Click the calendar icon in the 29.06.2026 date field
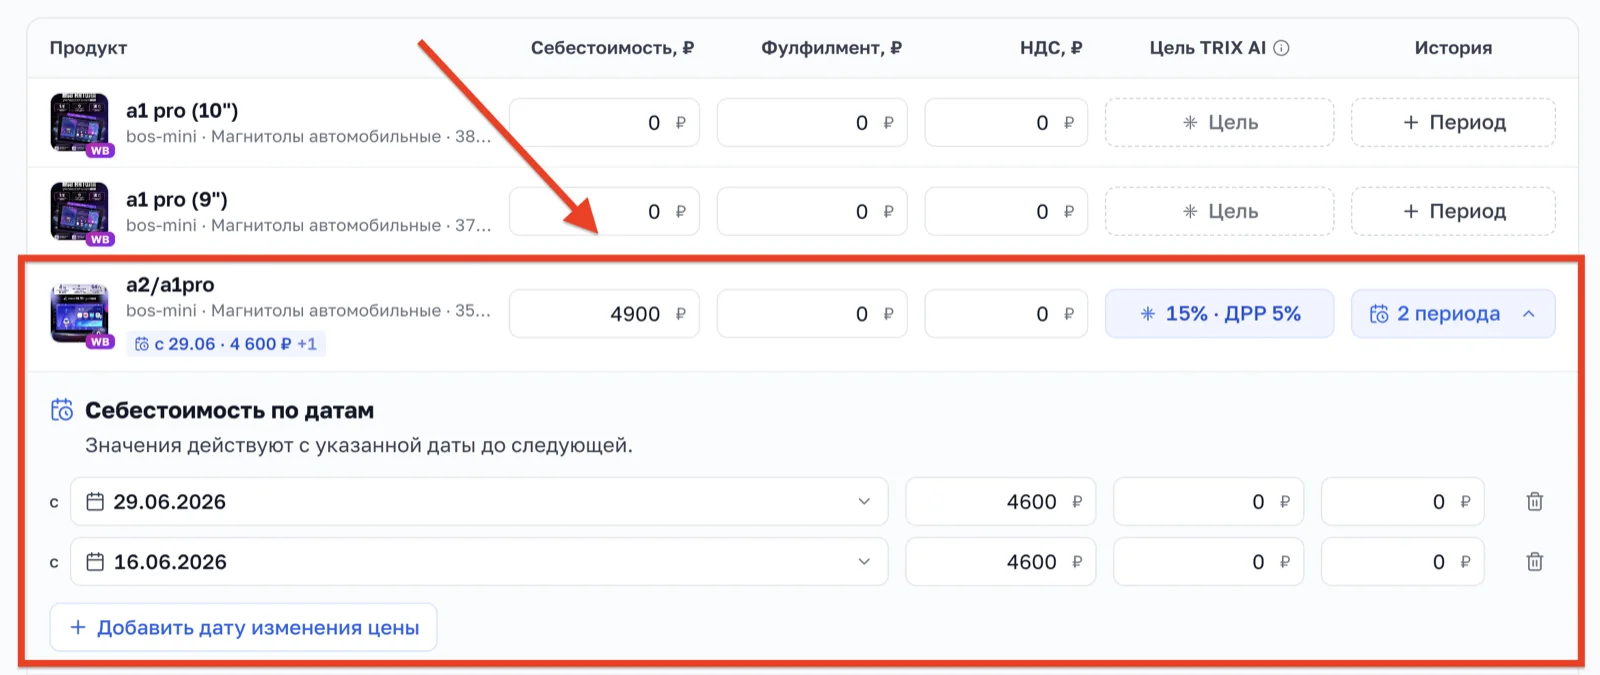Image resolution: width=1600 pixels, height=675 pixels. pos(95,501)
